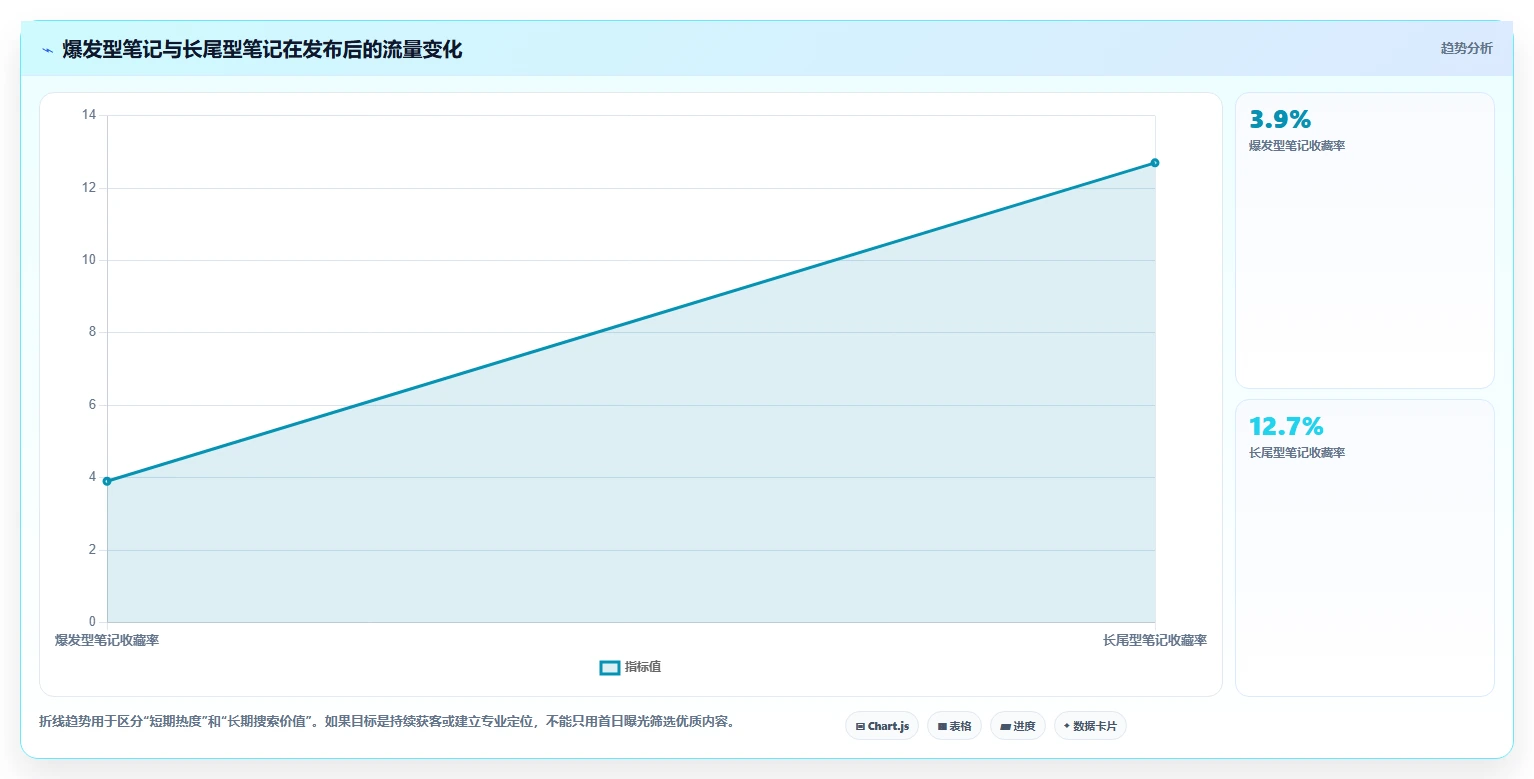This screenshot has width=1534, height=779.
Task: Select the Chart.js tag
Action: 882,726
